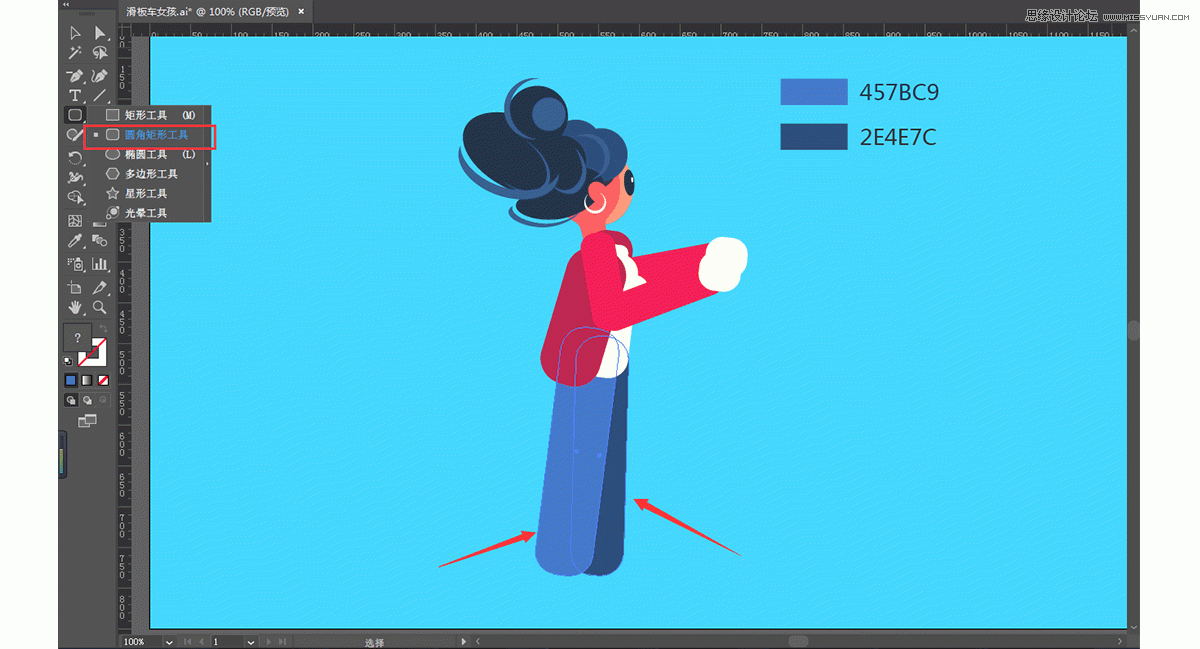Choose 圆角矩形工具 from the flyout
The height and width of the screenshot is (649, 1200).
click(155, 135)
